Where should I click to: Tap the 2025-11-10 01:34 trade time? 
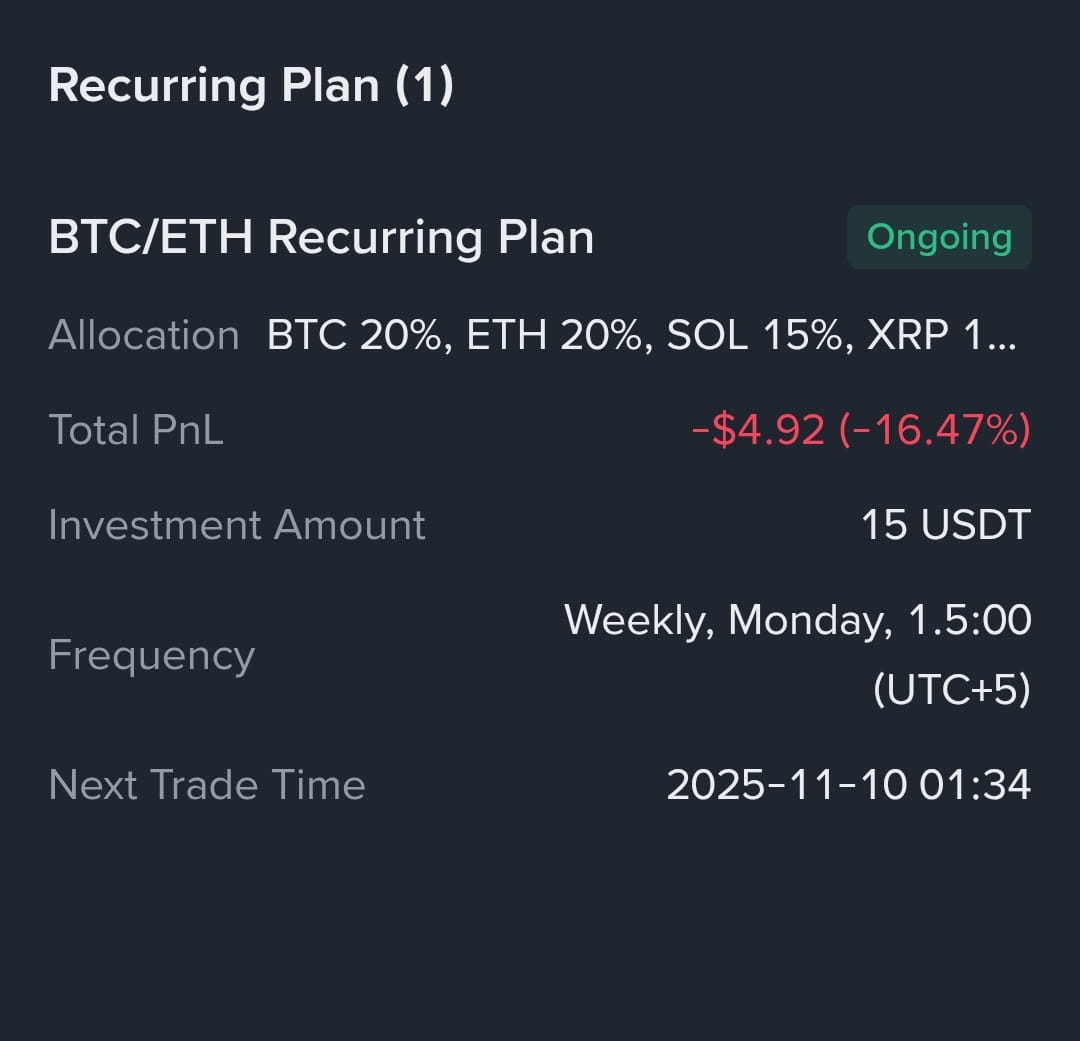pos(848,785)
